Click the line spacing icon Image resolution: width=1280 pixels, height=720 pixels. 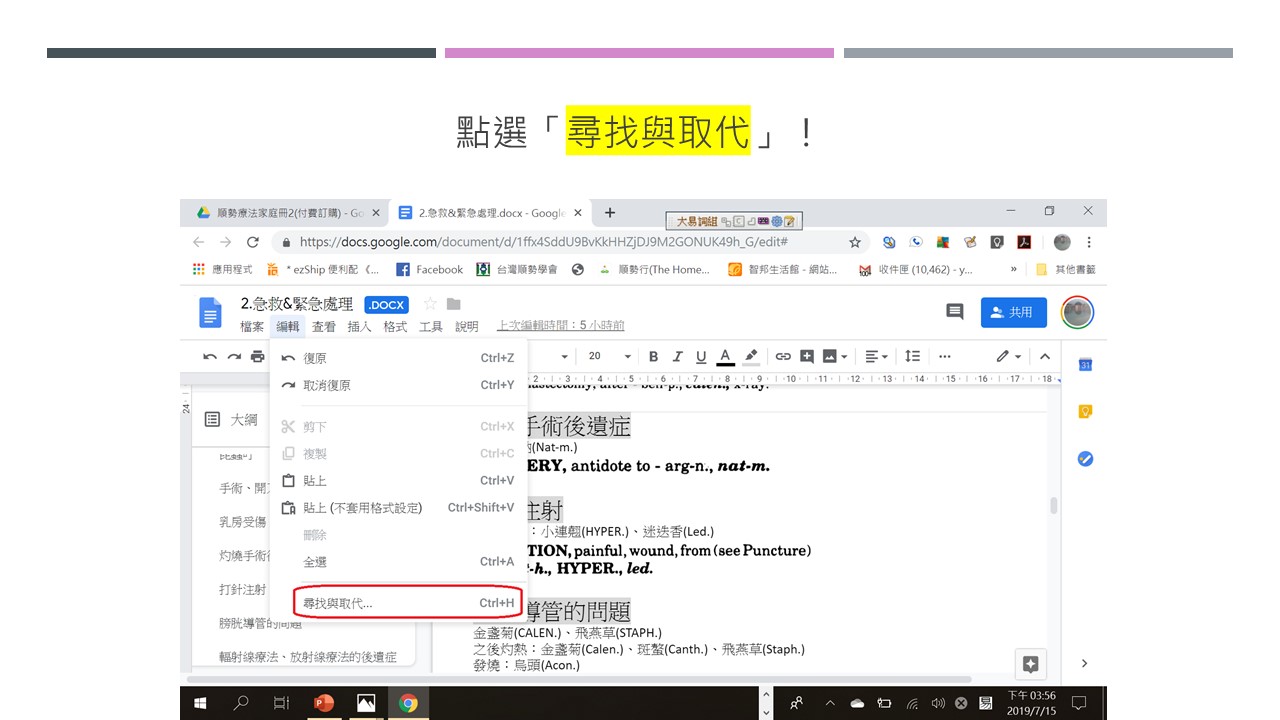(912, 357)
